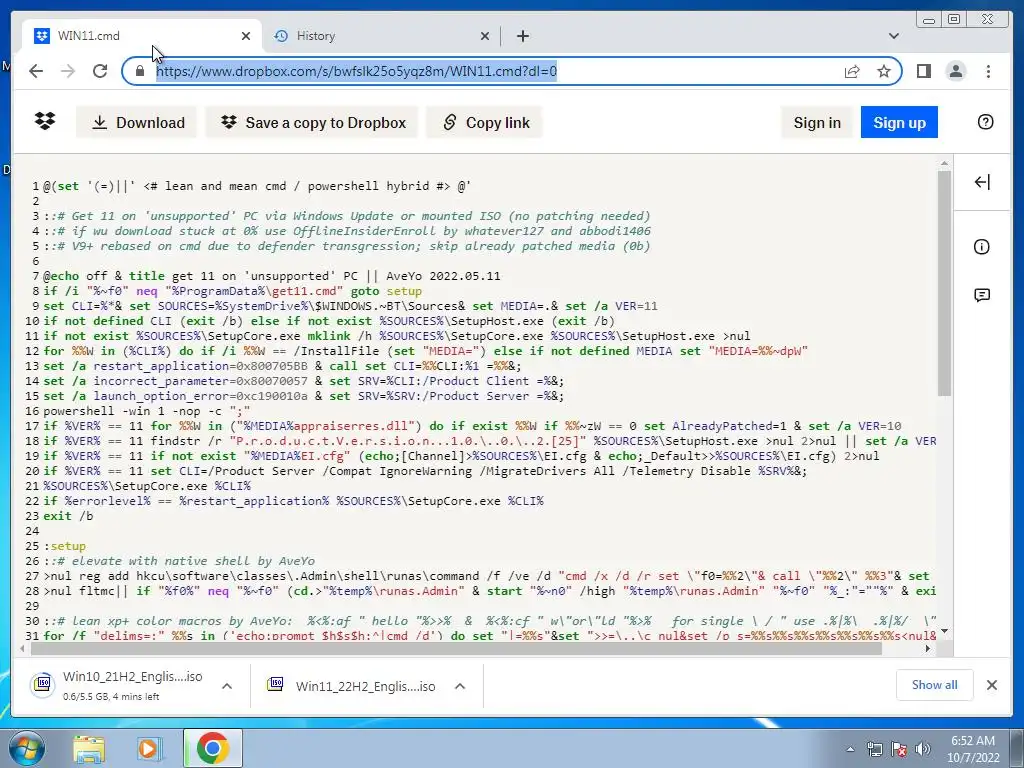Open the Windows Start menu
The height and width of the screenshot is (768, 1024).
point(26,749)
